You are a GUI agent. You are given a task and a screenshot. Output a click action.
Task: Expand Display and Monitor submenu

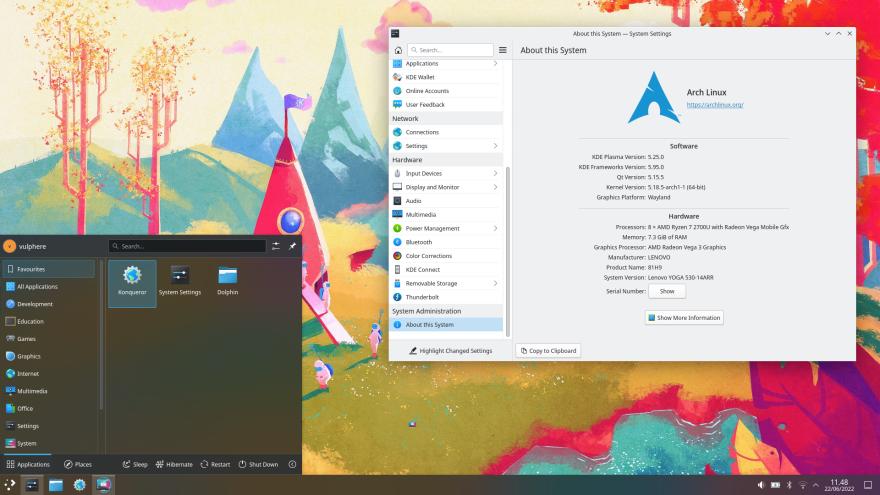click(495, 187)
